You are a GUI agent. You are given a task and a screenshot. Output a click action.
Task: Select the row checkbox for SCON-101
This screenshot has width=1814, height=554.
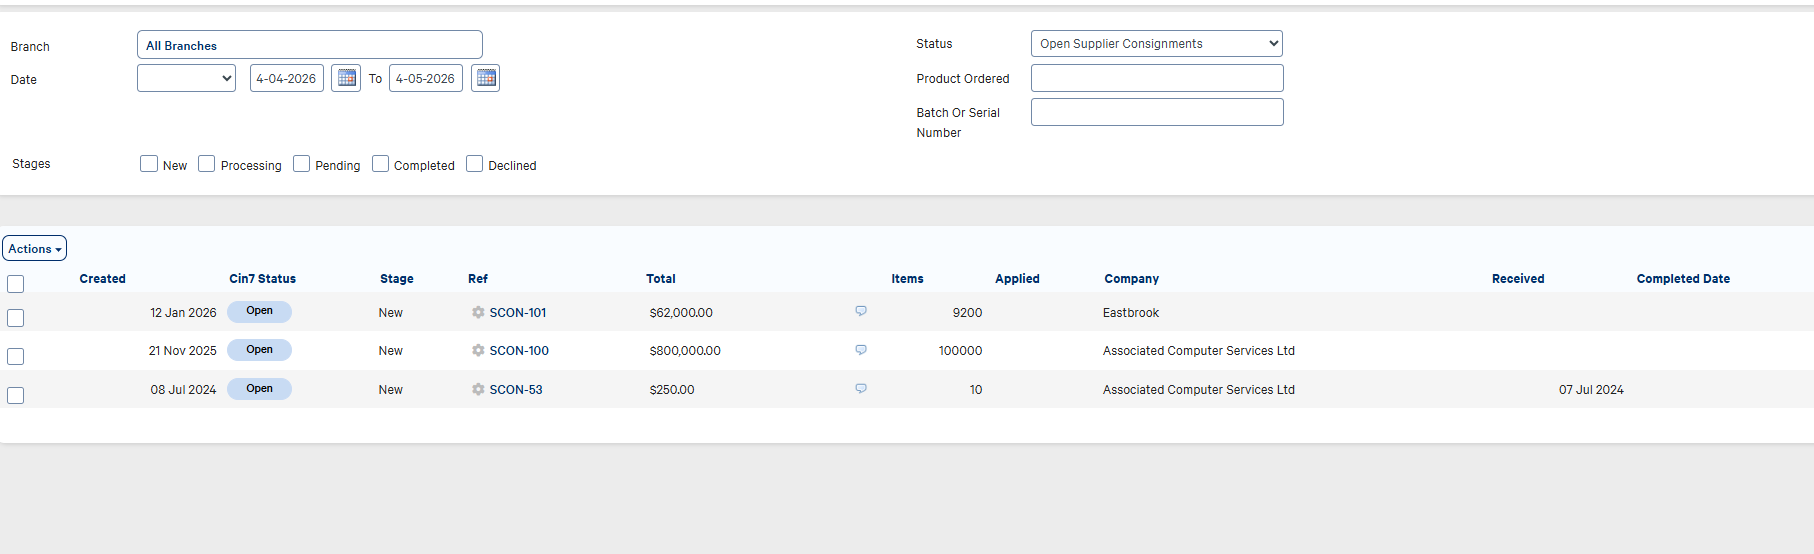coord(16,318)
